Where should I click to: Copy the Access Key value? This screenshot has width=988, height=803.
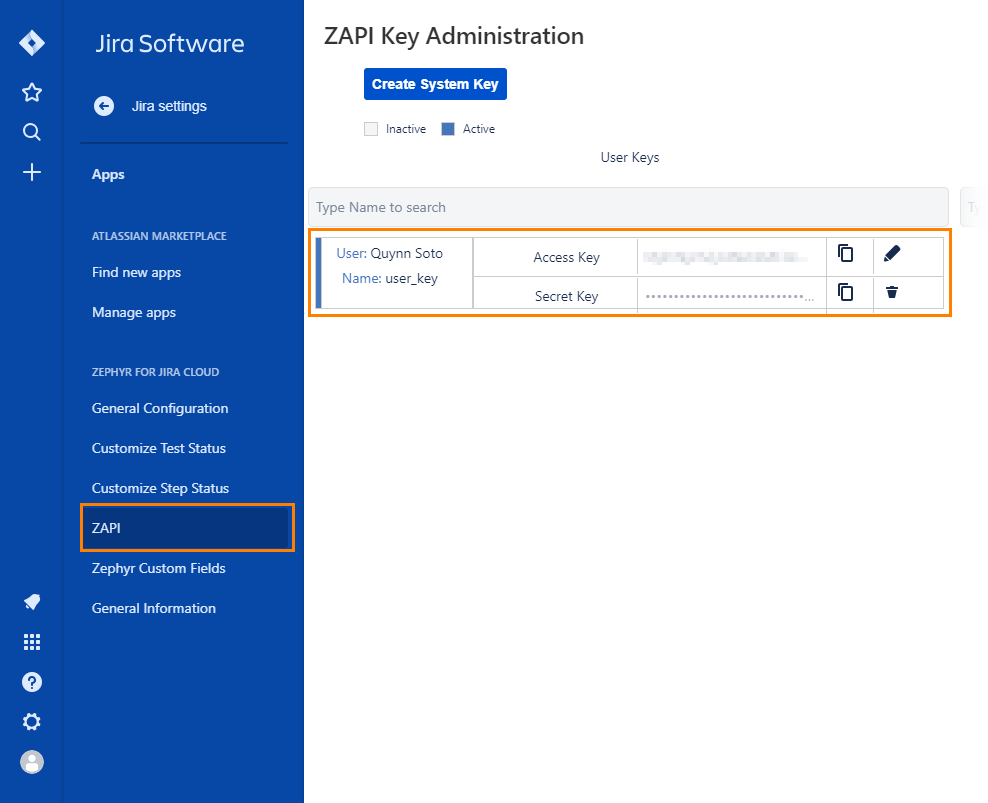(846, 253)
